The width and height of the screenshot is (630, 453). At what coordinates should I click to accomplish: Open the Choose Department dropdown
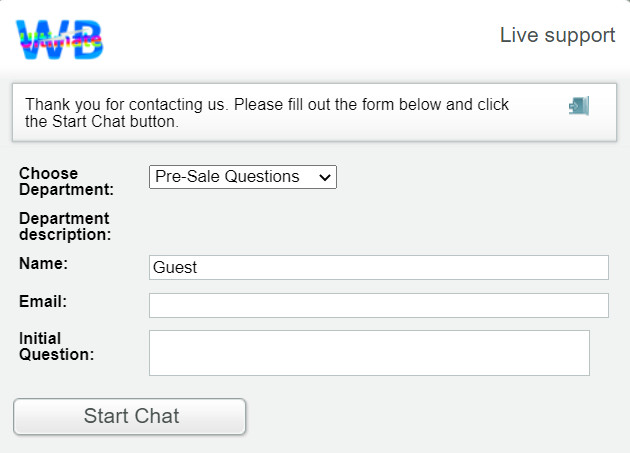242,177
